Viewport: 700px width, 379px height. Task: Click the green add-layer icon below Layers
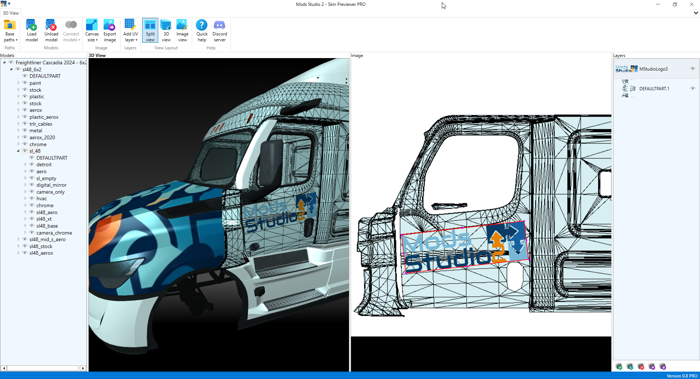pos(619,367)
